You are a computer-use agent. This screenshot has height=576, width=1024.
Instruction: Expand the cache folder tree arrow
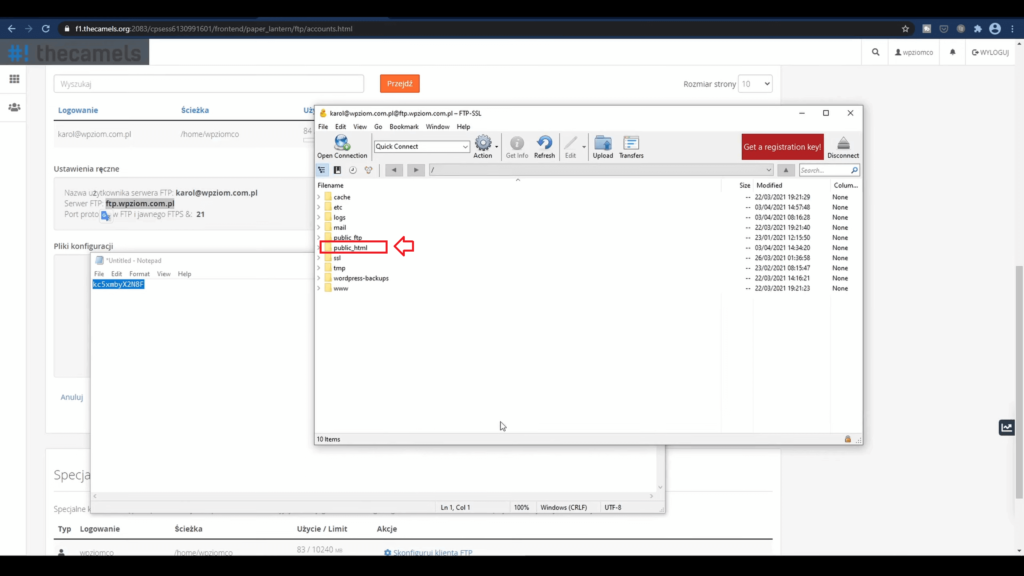(x=319, y=197)
